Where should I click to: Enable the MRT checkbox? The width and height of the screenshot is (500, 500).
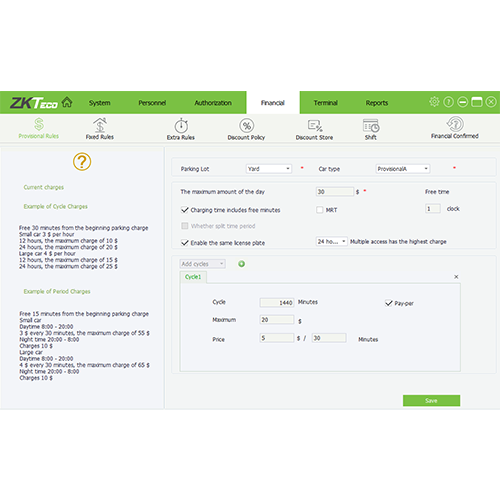320,210
